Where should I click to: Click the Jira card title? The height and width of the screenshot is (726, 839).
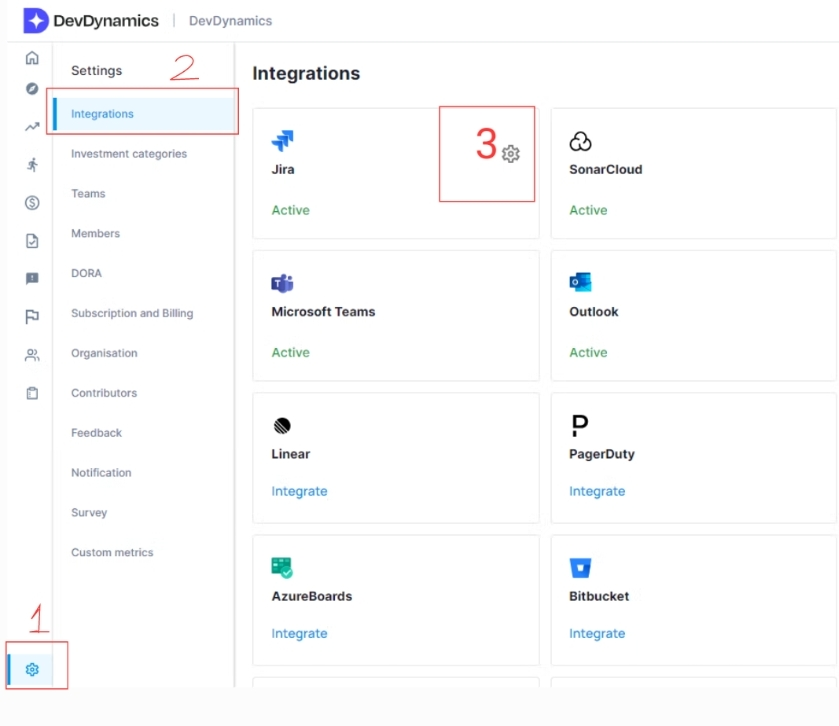pyautogui.click(x=283, y=170)
